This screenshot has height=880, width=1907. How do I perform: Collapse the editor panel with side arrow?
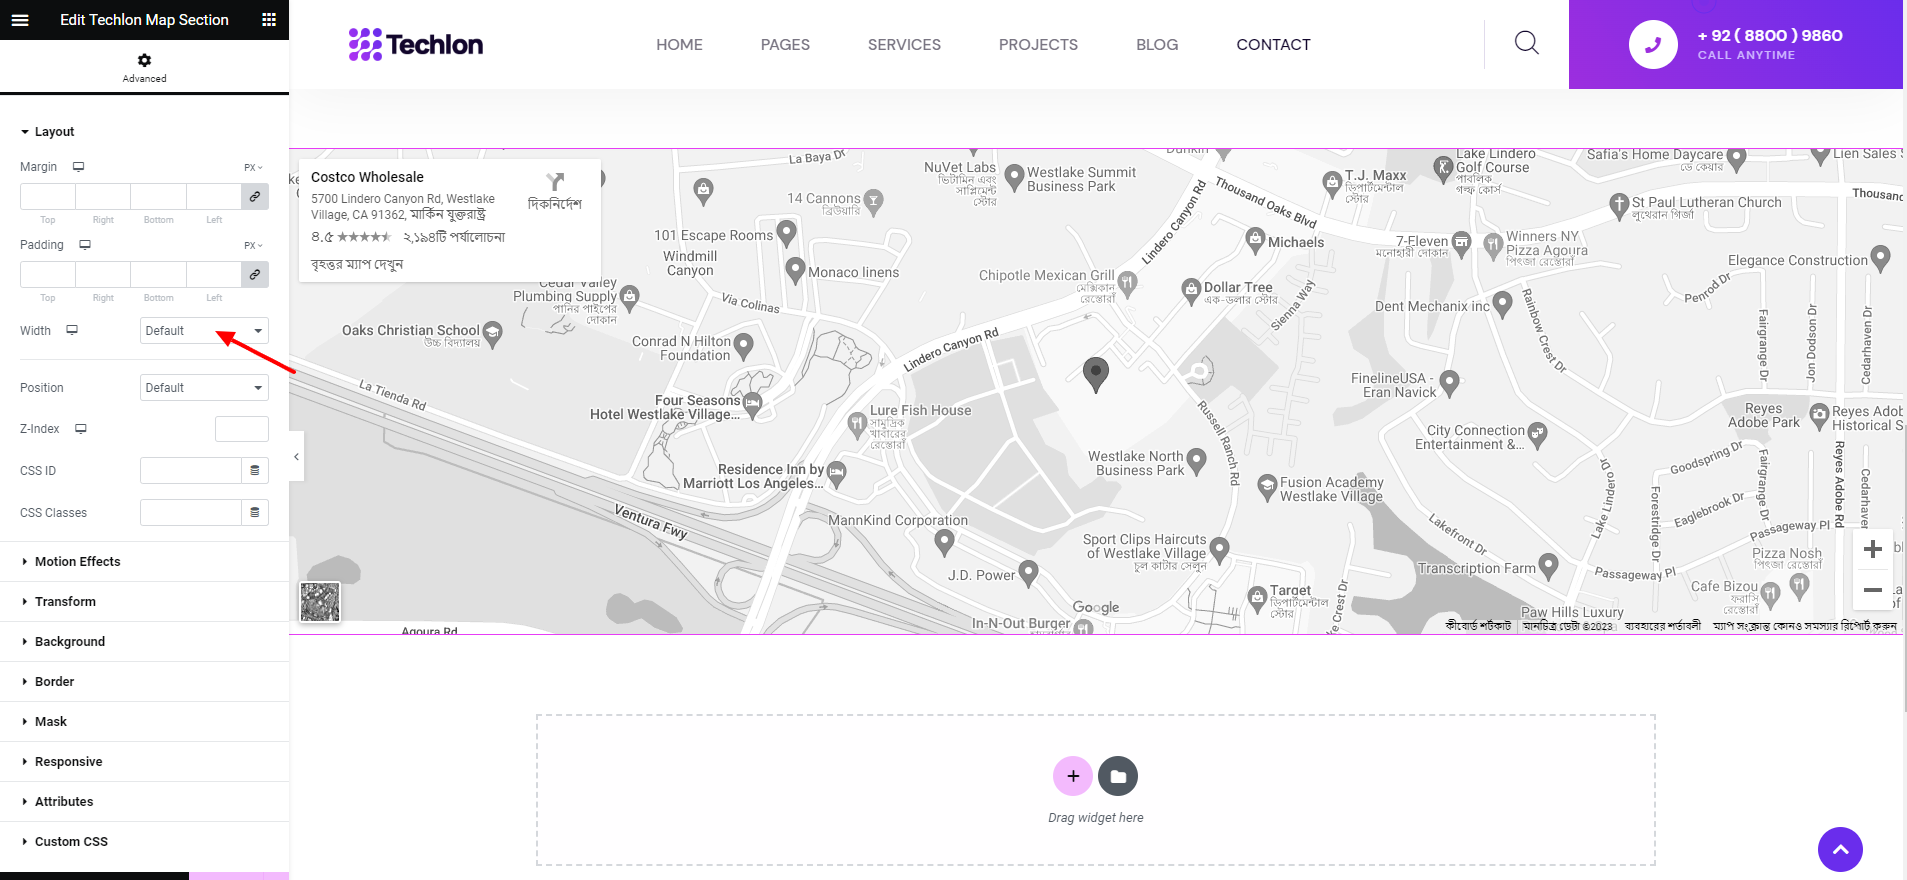tap(296, 457)
